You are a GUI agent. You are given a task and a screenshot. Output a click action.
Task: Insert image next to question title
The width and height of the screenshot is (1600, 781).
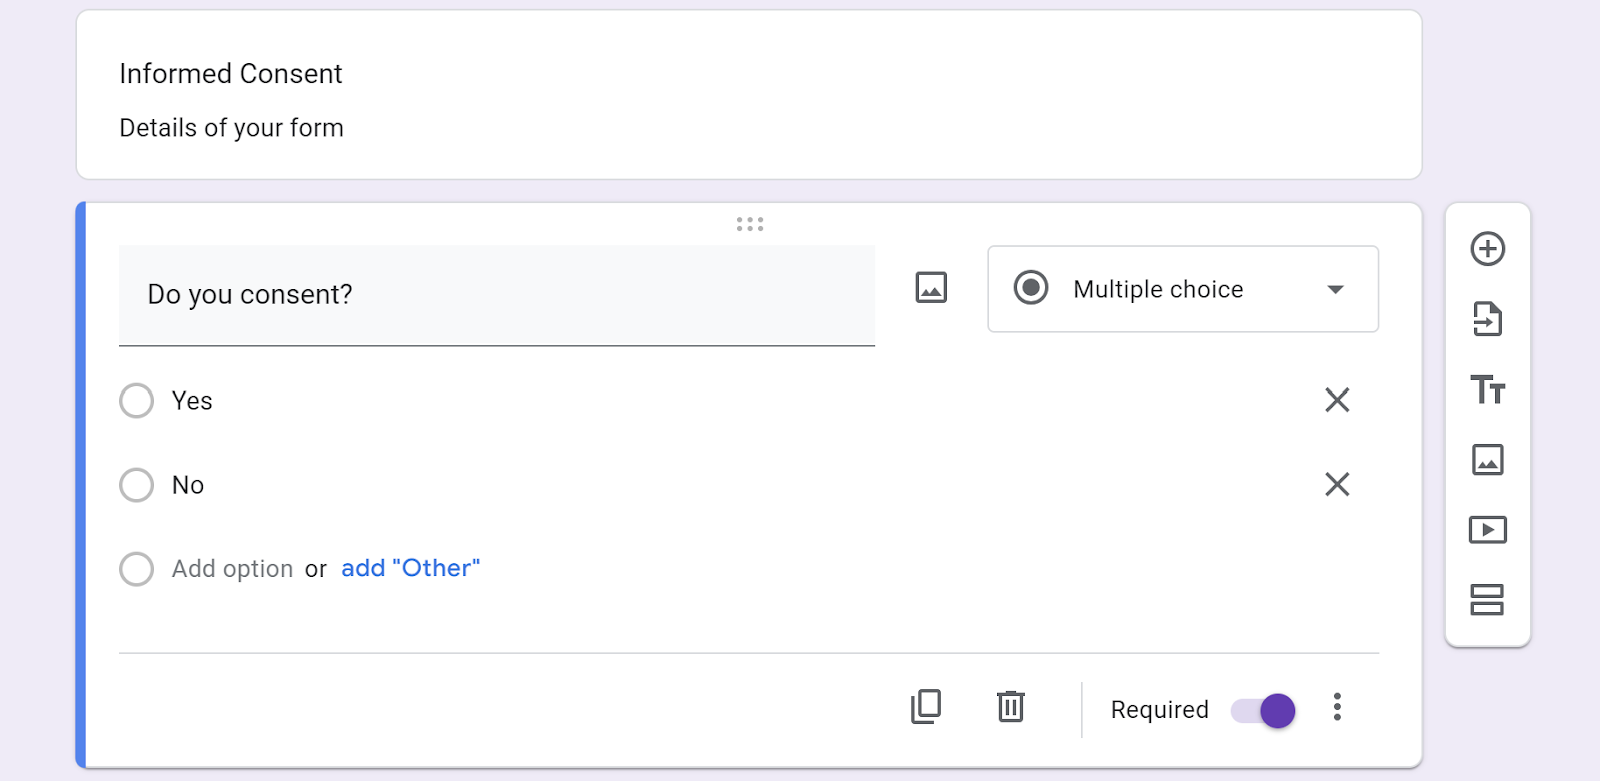pyautogui.click(x=931, y=288)
